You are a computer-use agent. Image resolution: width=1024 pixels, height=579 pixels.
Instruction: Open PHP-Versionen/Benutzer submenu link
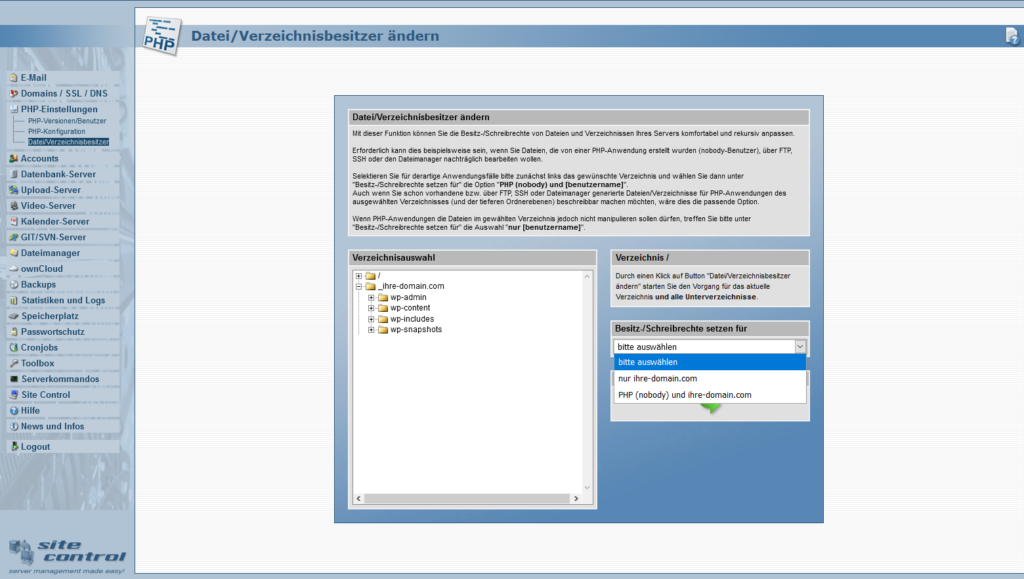tap(67, 121)
